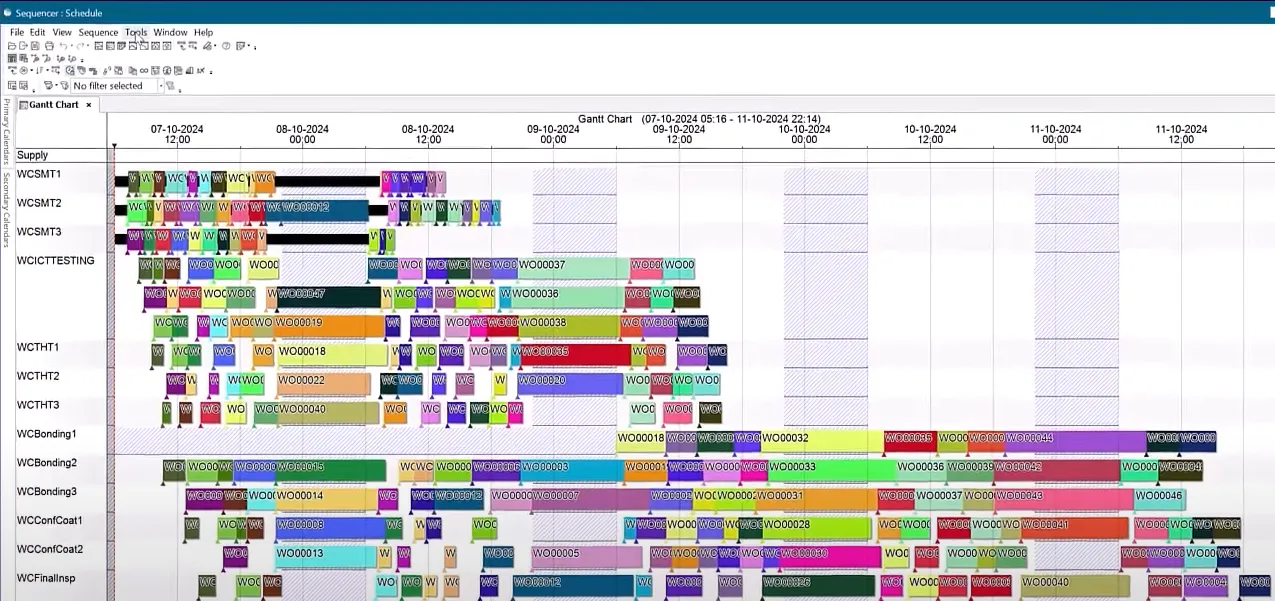The height and width of the screenshot is (601, 1275).
Task: Click the bar chart toolbar icon
Action: (x=190, y=70)
